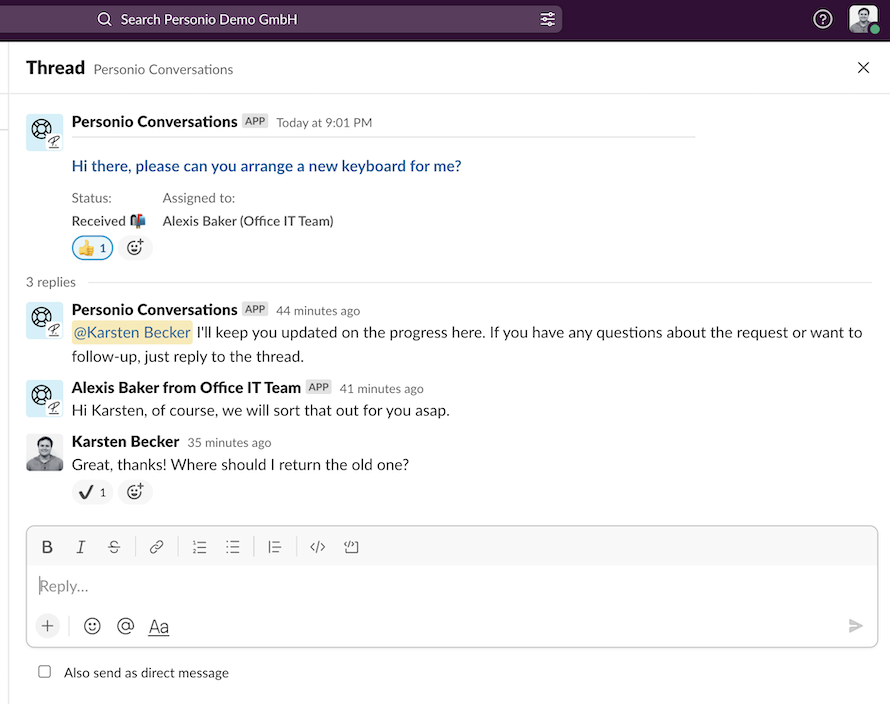Add reaction to Karsten Becker's reply
Image resolution: width=890 pixels, height=704 pixels.
click(x=135, y=492)
